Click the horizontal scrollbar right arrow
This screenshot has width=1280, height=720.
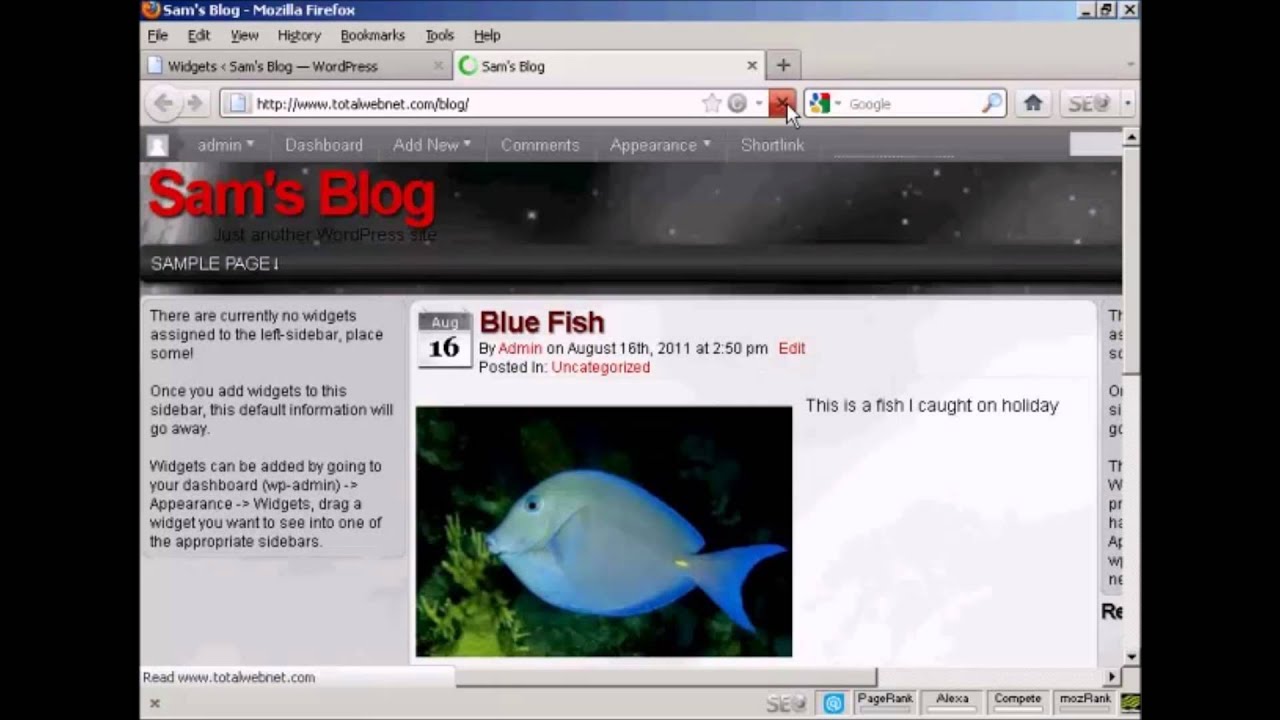click(x=1112, y=677)
